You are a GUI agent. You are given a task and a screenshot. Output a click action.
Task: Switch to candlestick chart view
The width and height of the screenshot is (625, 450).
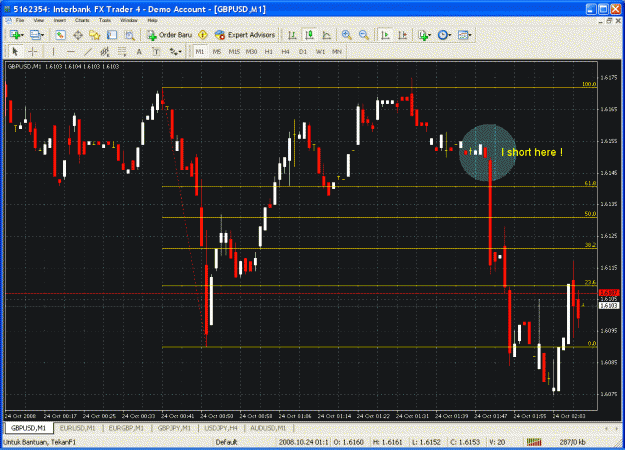coord(309,35)
